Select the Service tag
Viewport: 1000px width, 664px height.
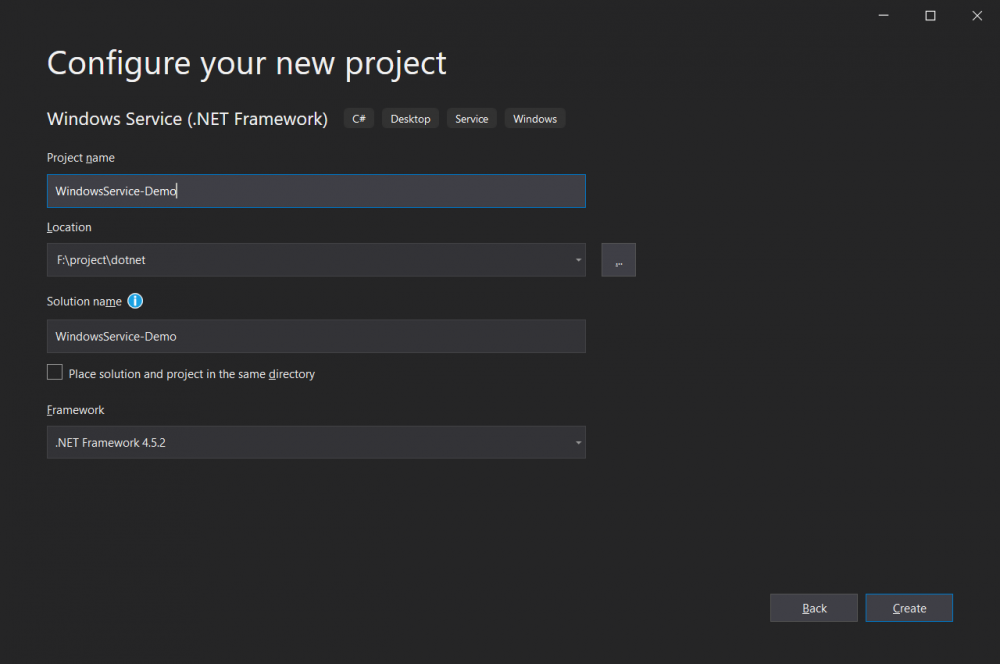(x=471, y=118)
